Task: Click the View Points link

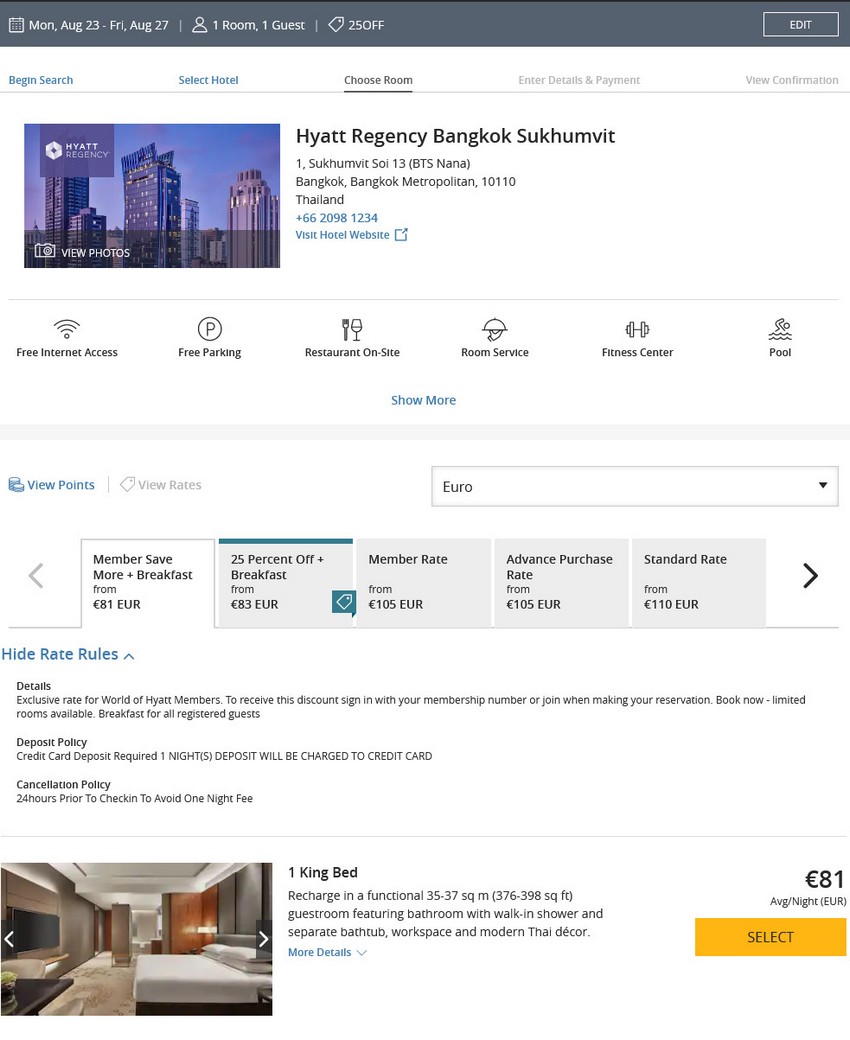Action: (61, 485)
